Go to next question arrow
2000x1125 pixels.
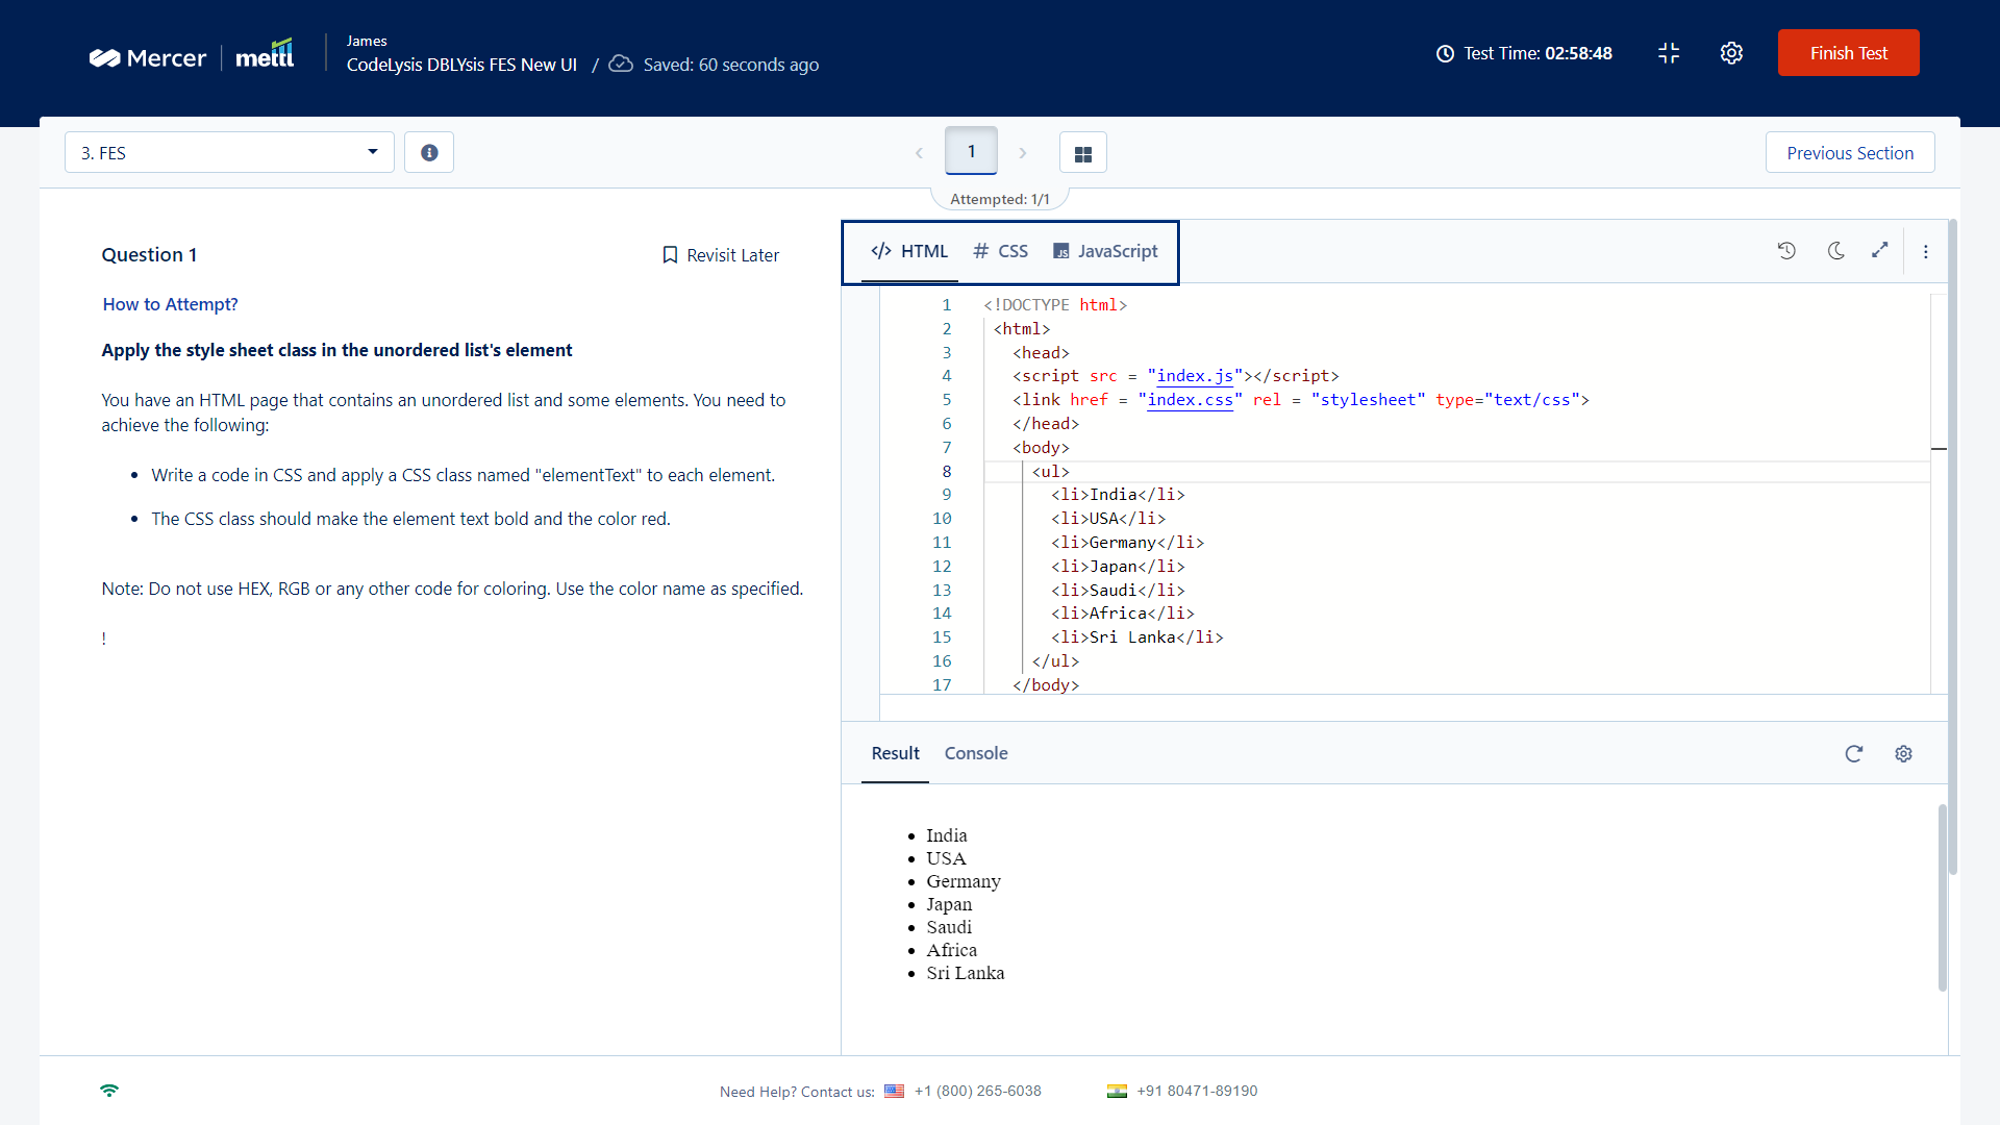click(1022, 153)
